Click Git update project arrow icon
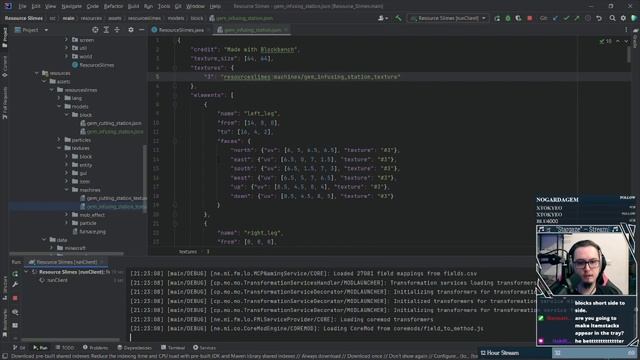 tap(556, 18)
